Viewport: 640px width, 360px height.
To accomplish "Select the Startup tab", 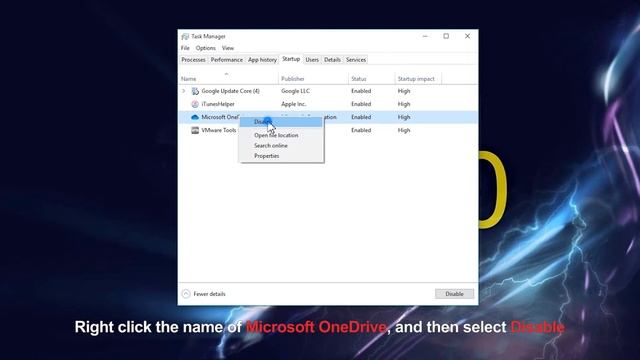I will coord(291,59).
